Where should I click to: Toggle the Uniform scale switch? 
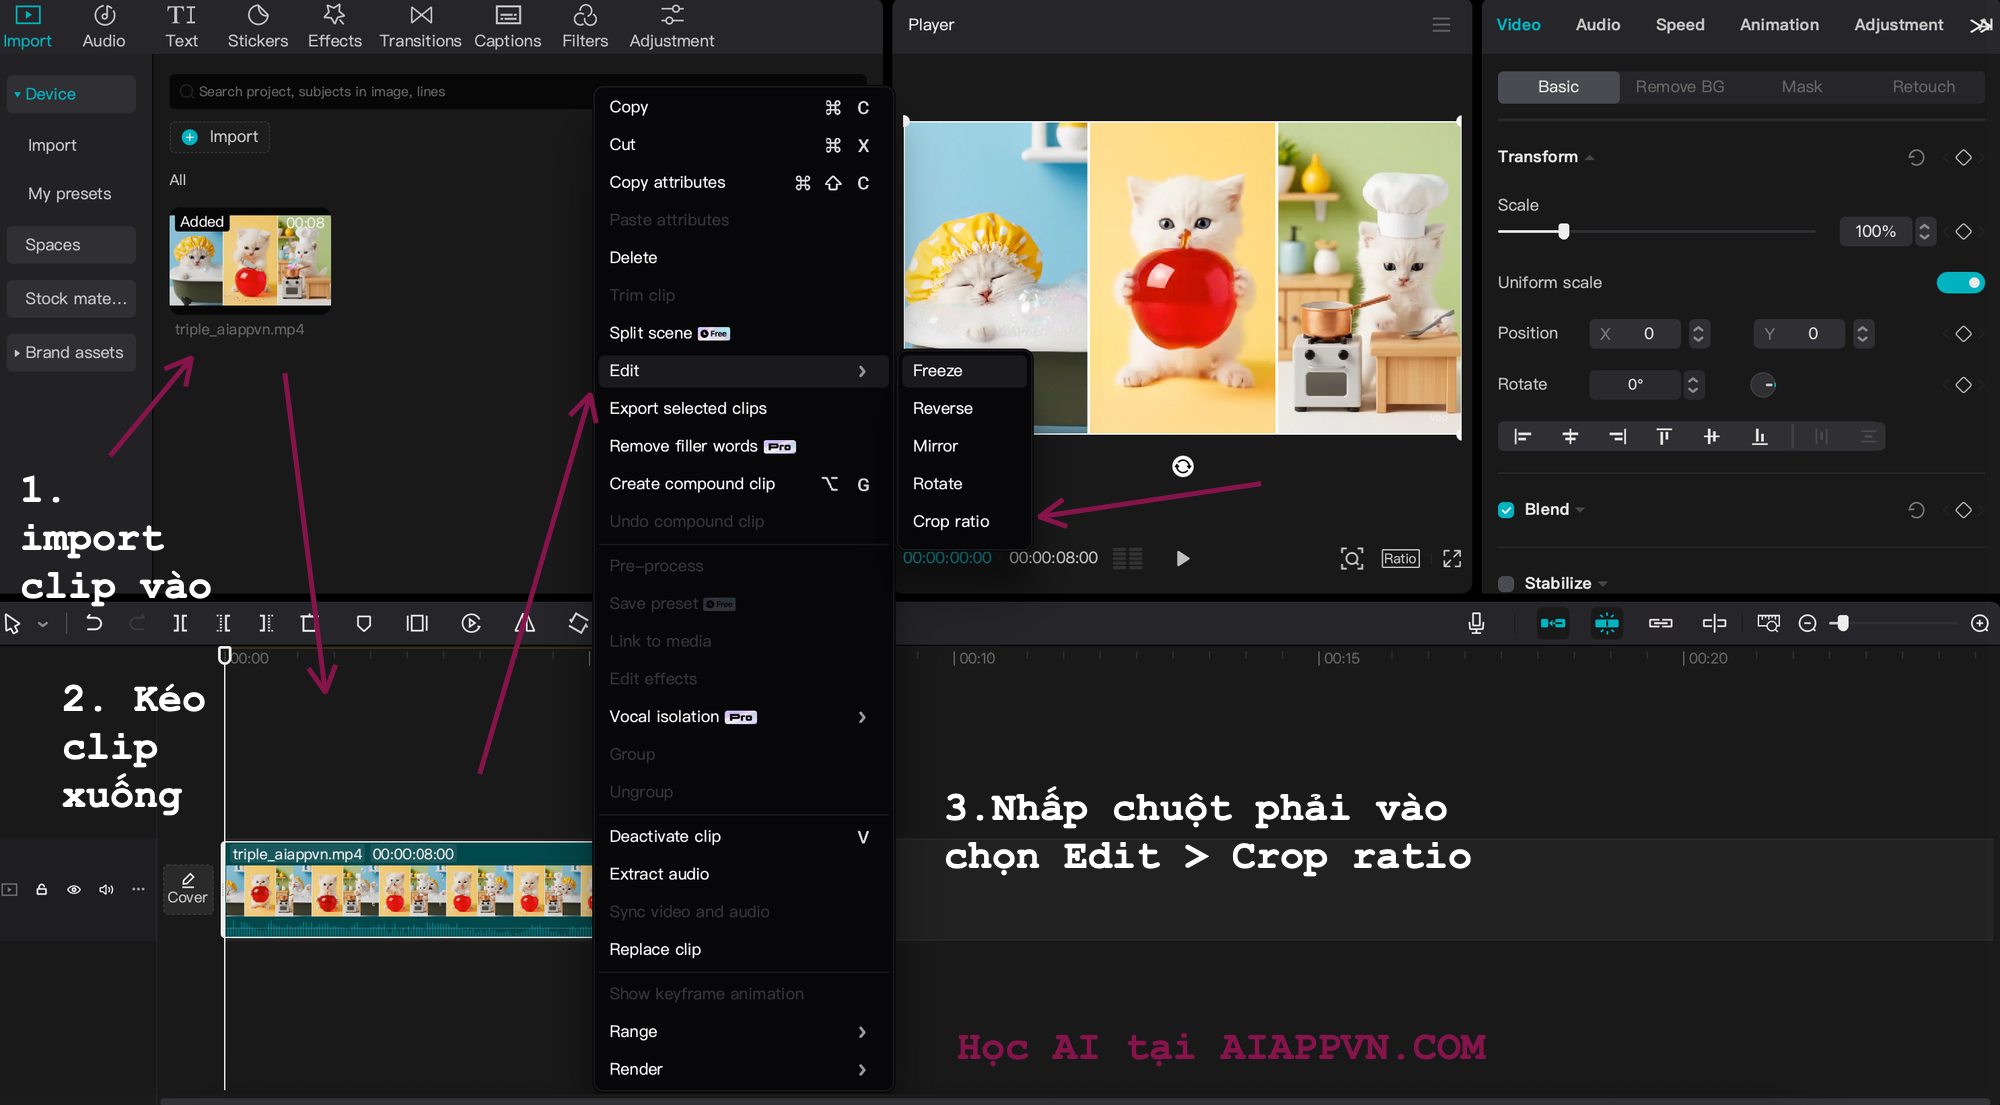click(1959, 282)
